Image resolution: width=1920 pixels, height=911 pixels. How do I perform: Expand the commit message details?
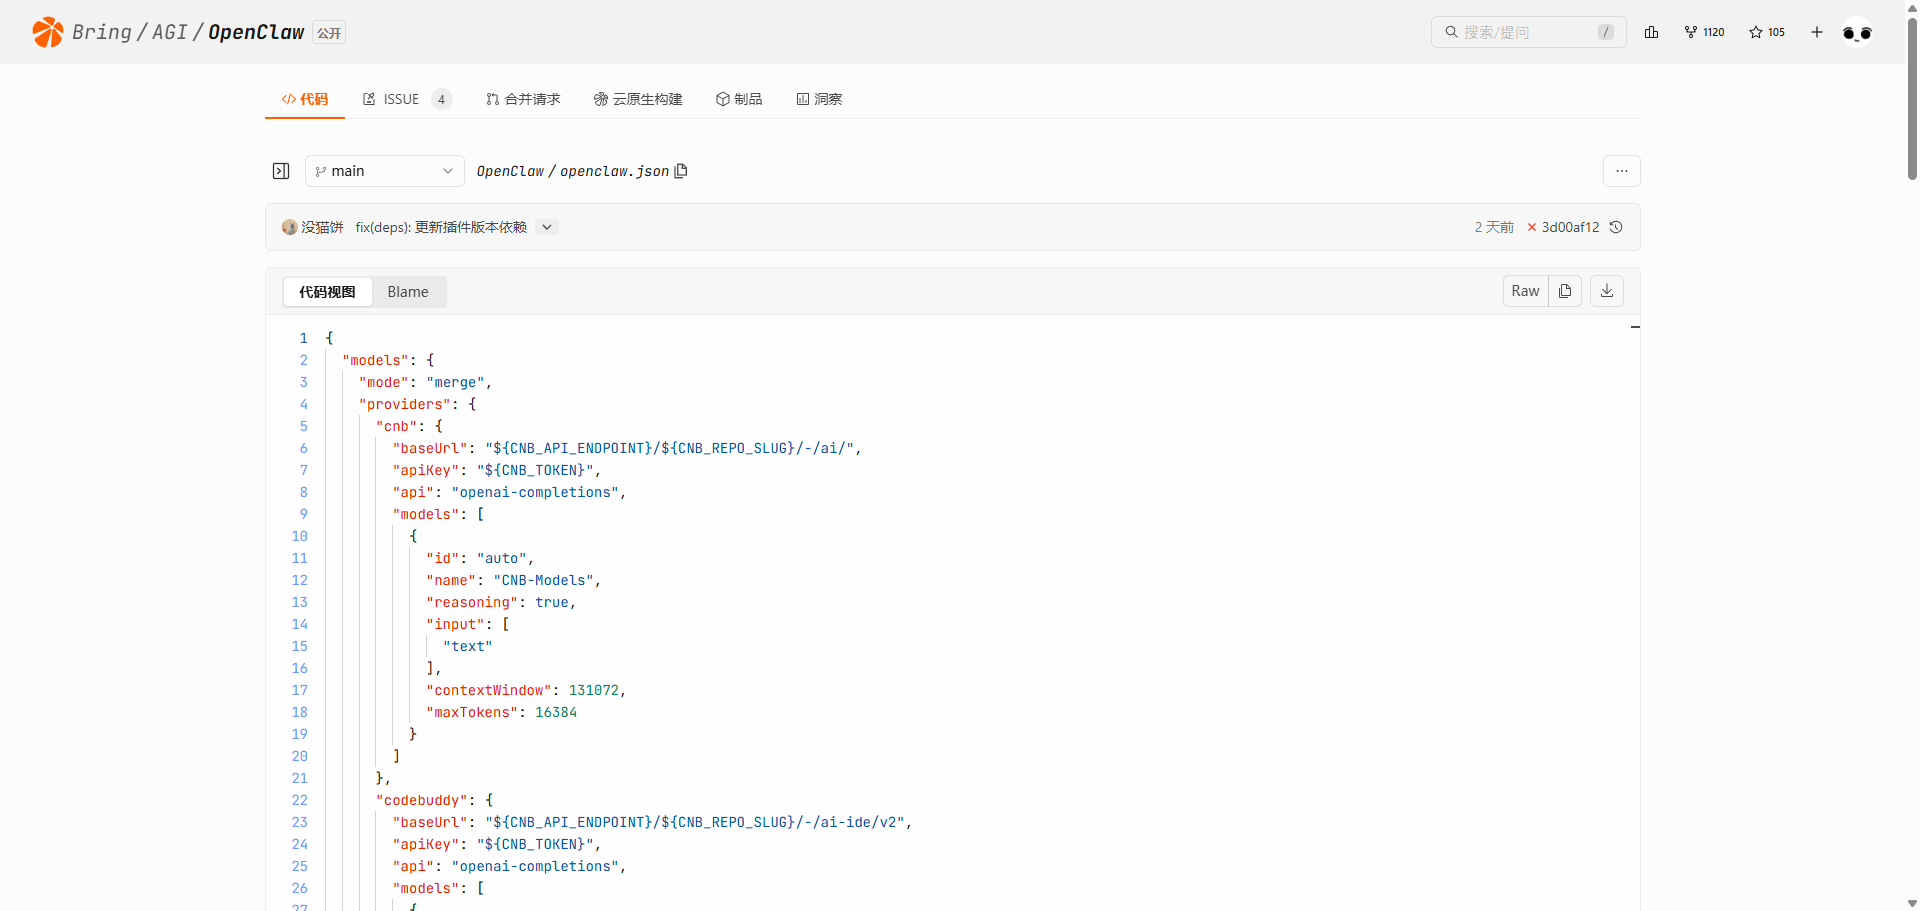(547, 227)
